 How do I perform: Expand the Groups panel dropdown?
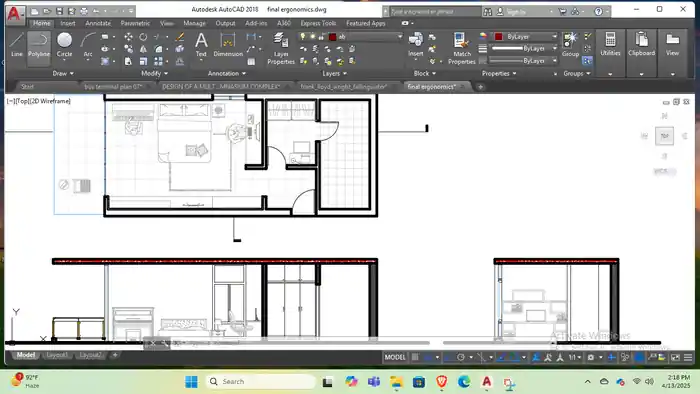pos(577,73)
